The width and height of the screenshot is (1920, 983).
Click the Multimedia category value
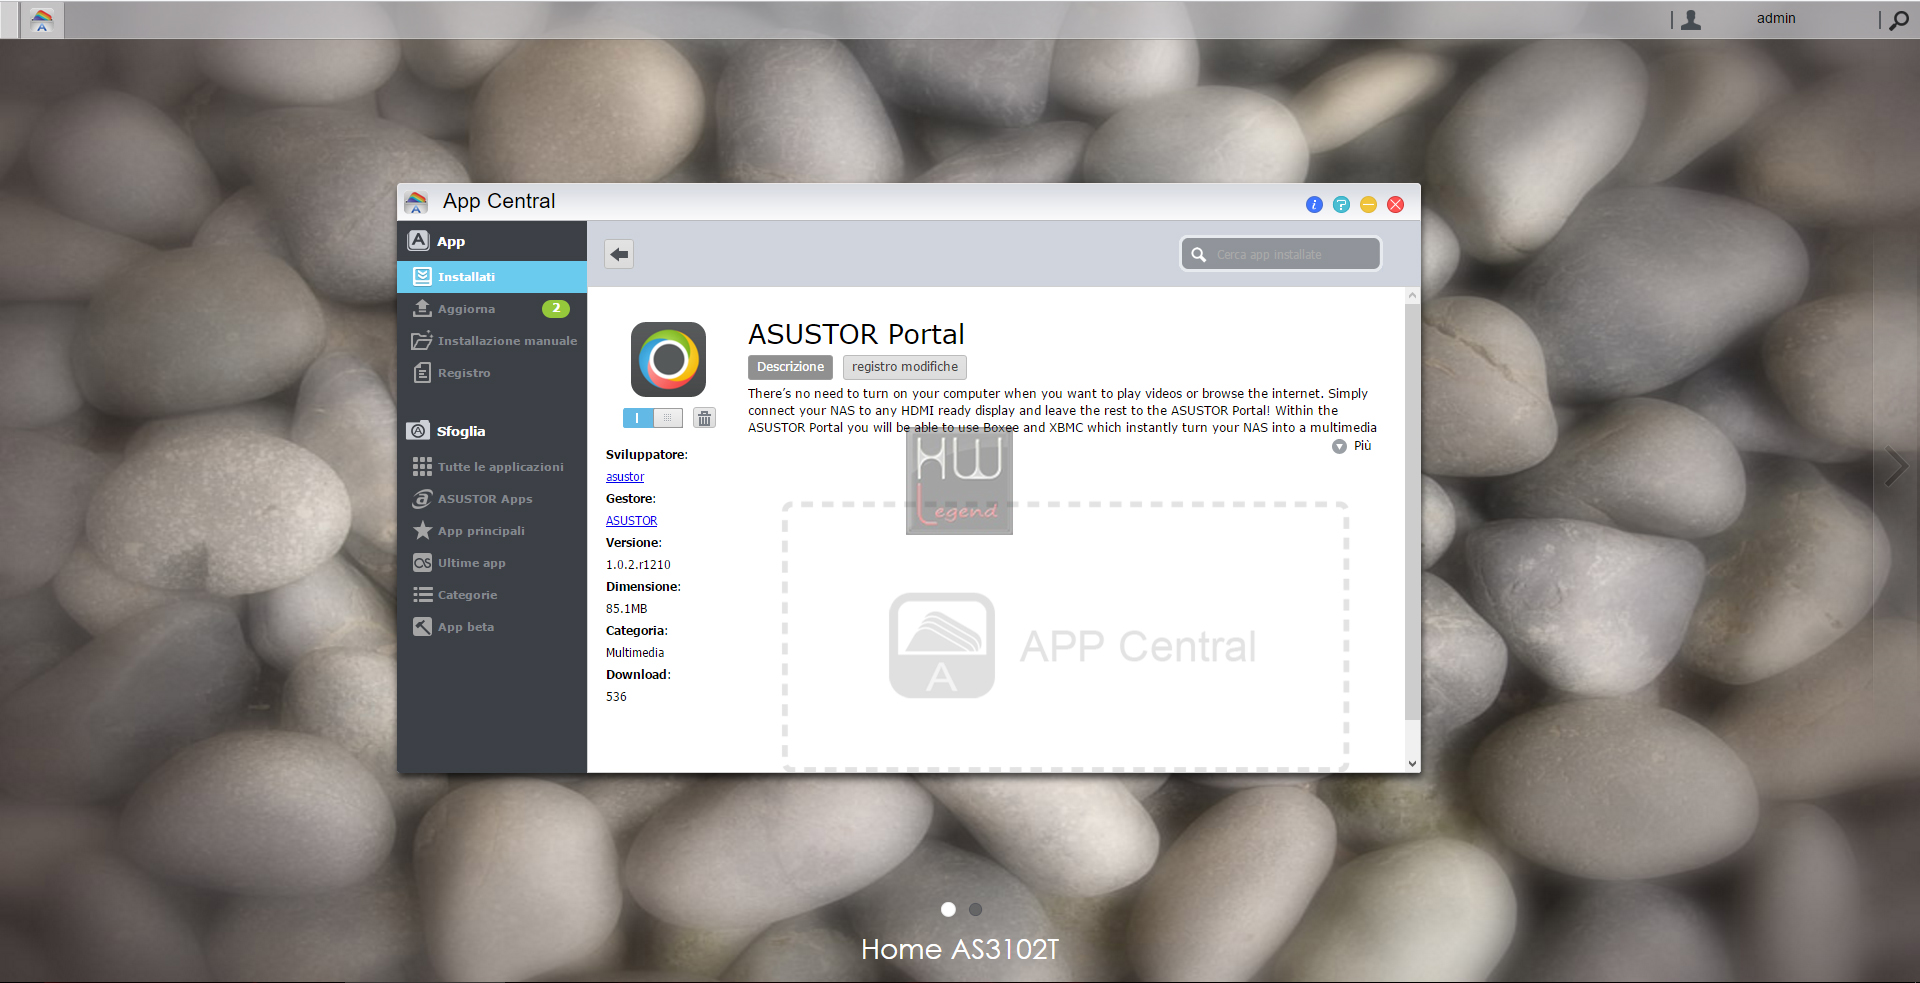635,653
